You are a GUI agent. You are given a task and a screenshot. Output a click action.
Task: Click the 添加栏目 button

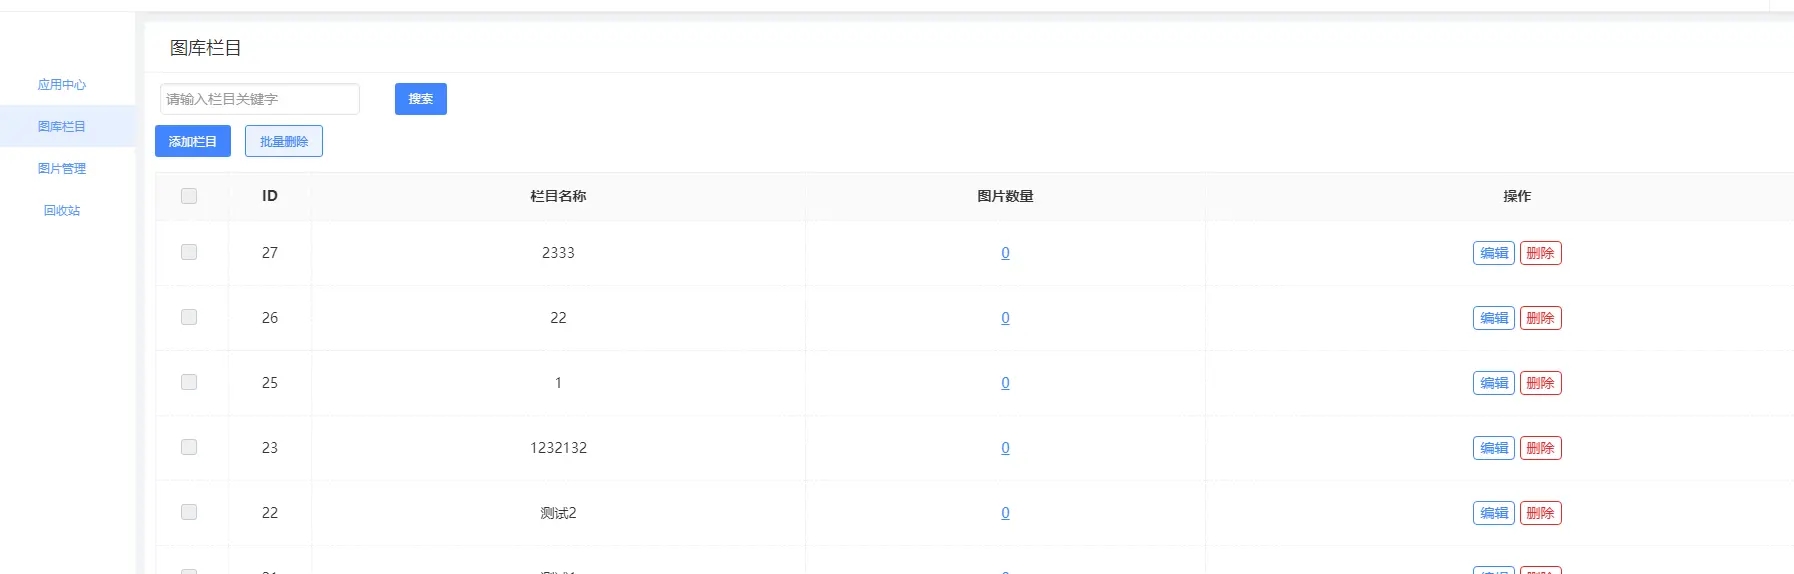click(x=193, y=141)
